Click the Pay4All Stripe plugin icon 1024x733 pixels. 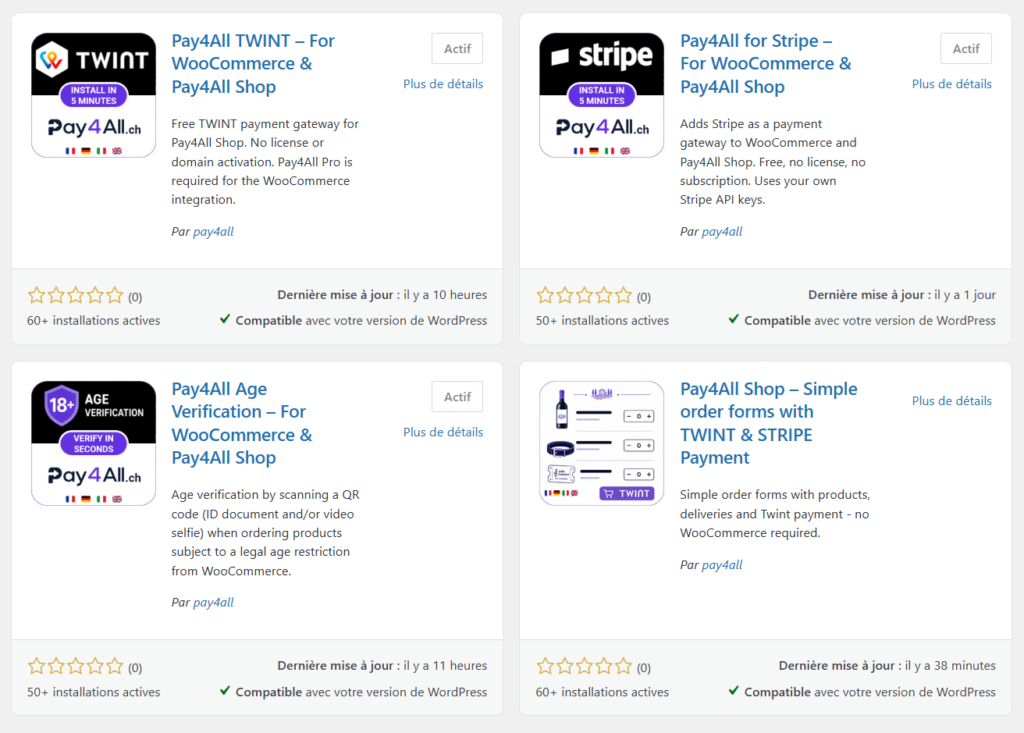pos(601,95)
